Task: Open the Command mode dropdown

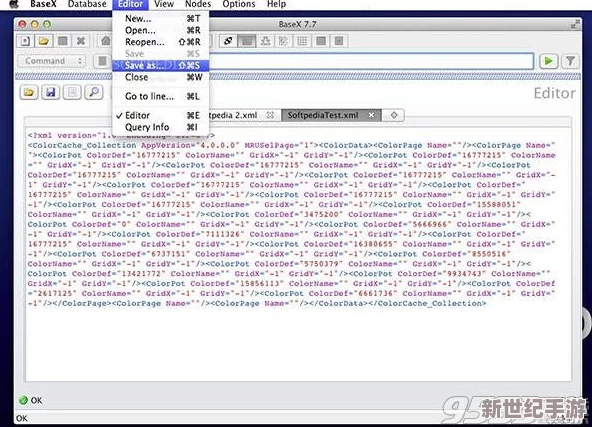Action: pyautogui.click(x=52, y=61)
